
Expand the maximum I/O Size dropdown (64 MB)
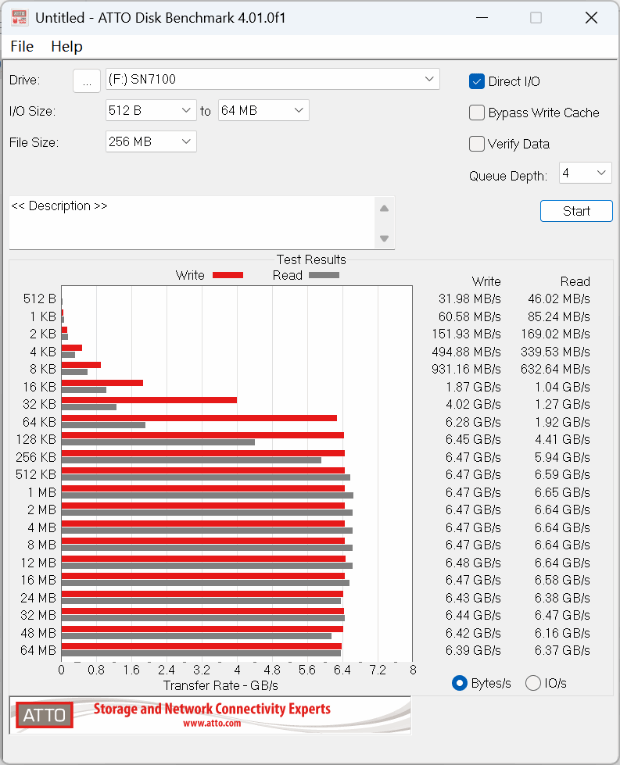[263, 110]
